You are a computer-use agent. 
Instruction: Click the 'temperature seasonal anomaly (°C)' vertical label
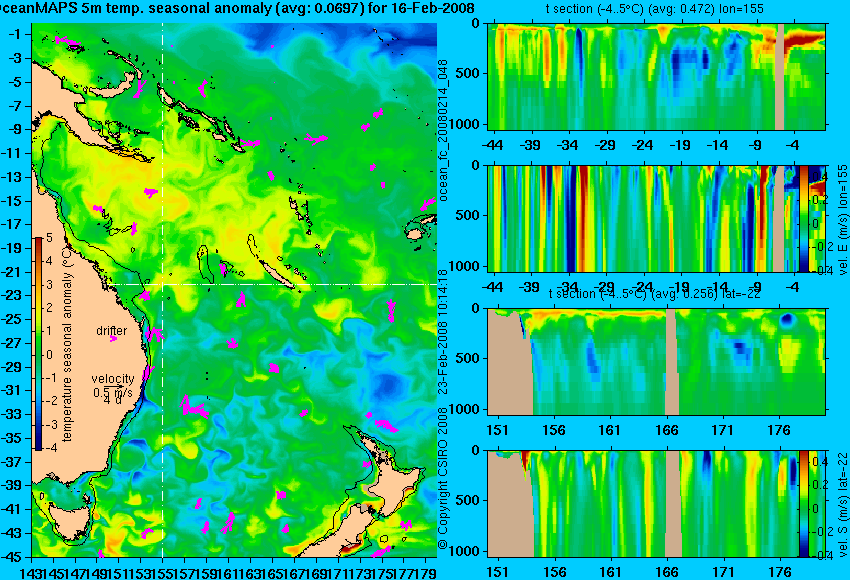click(x=67, y=343)
